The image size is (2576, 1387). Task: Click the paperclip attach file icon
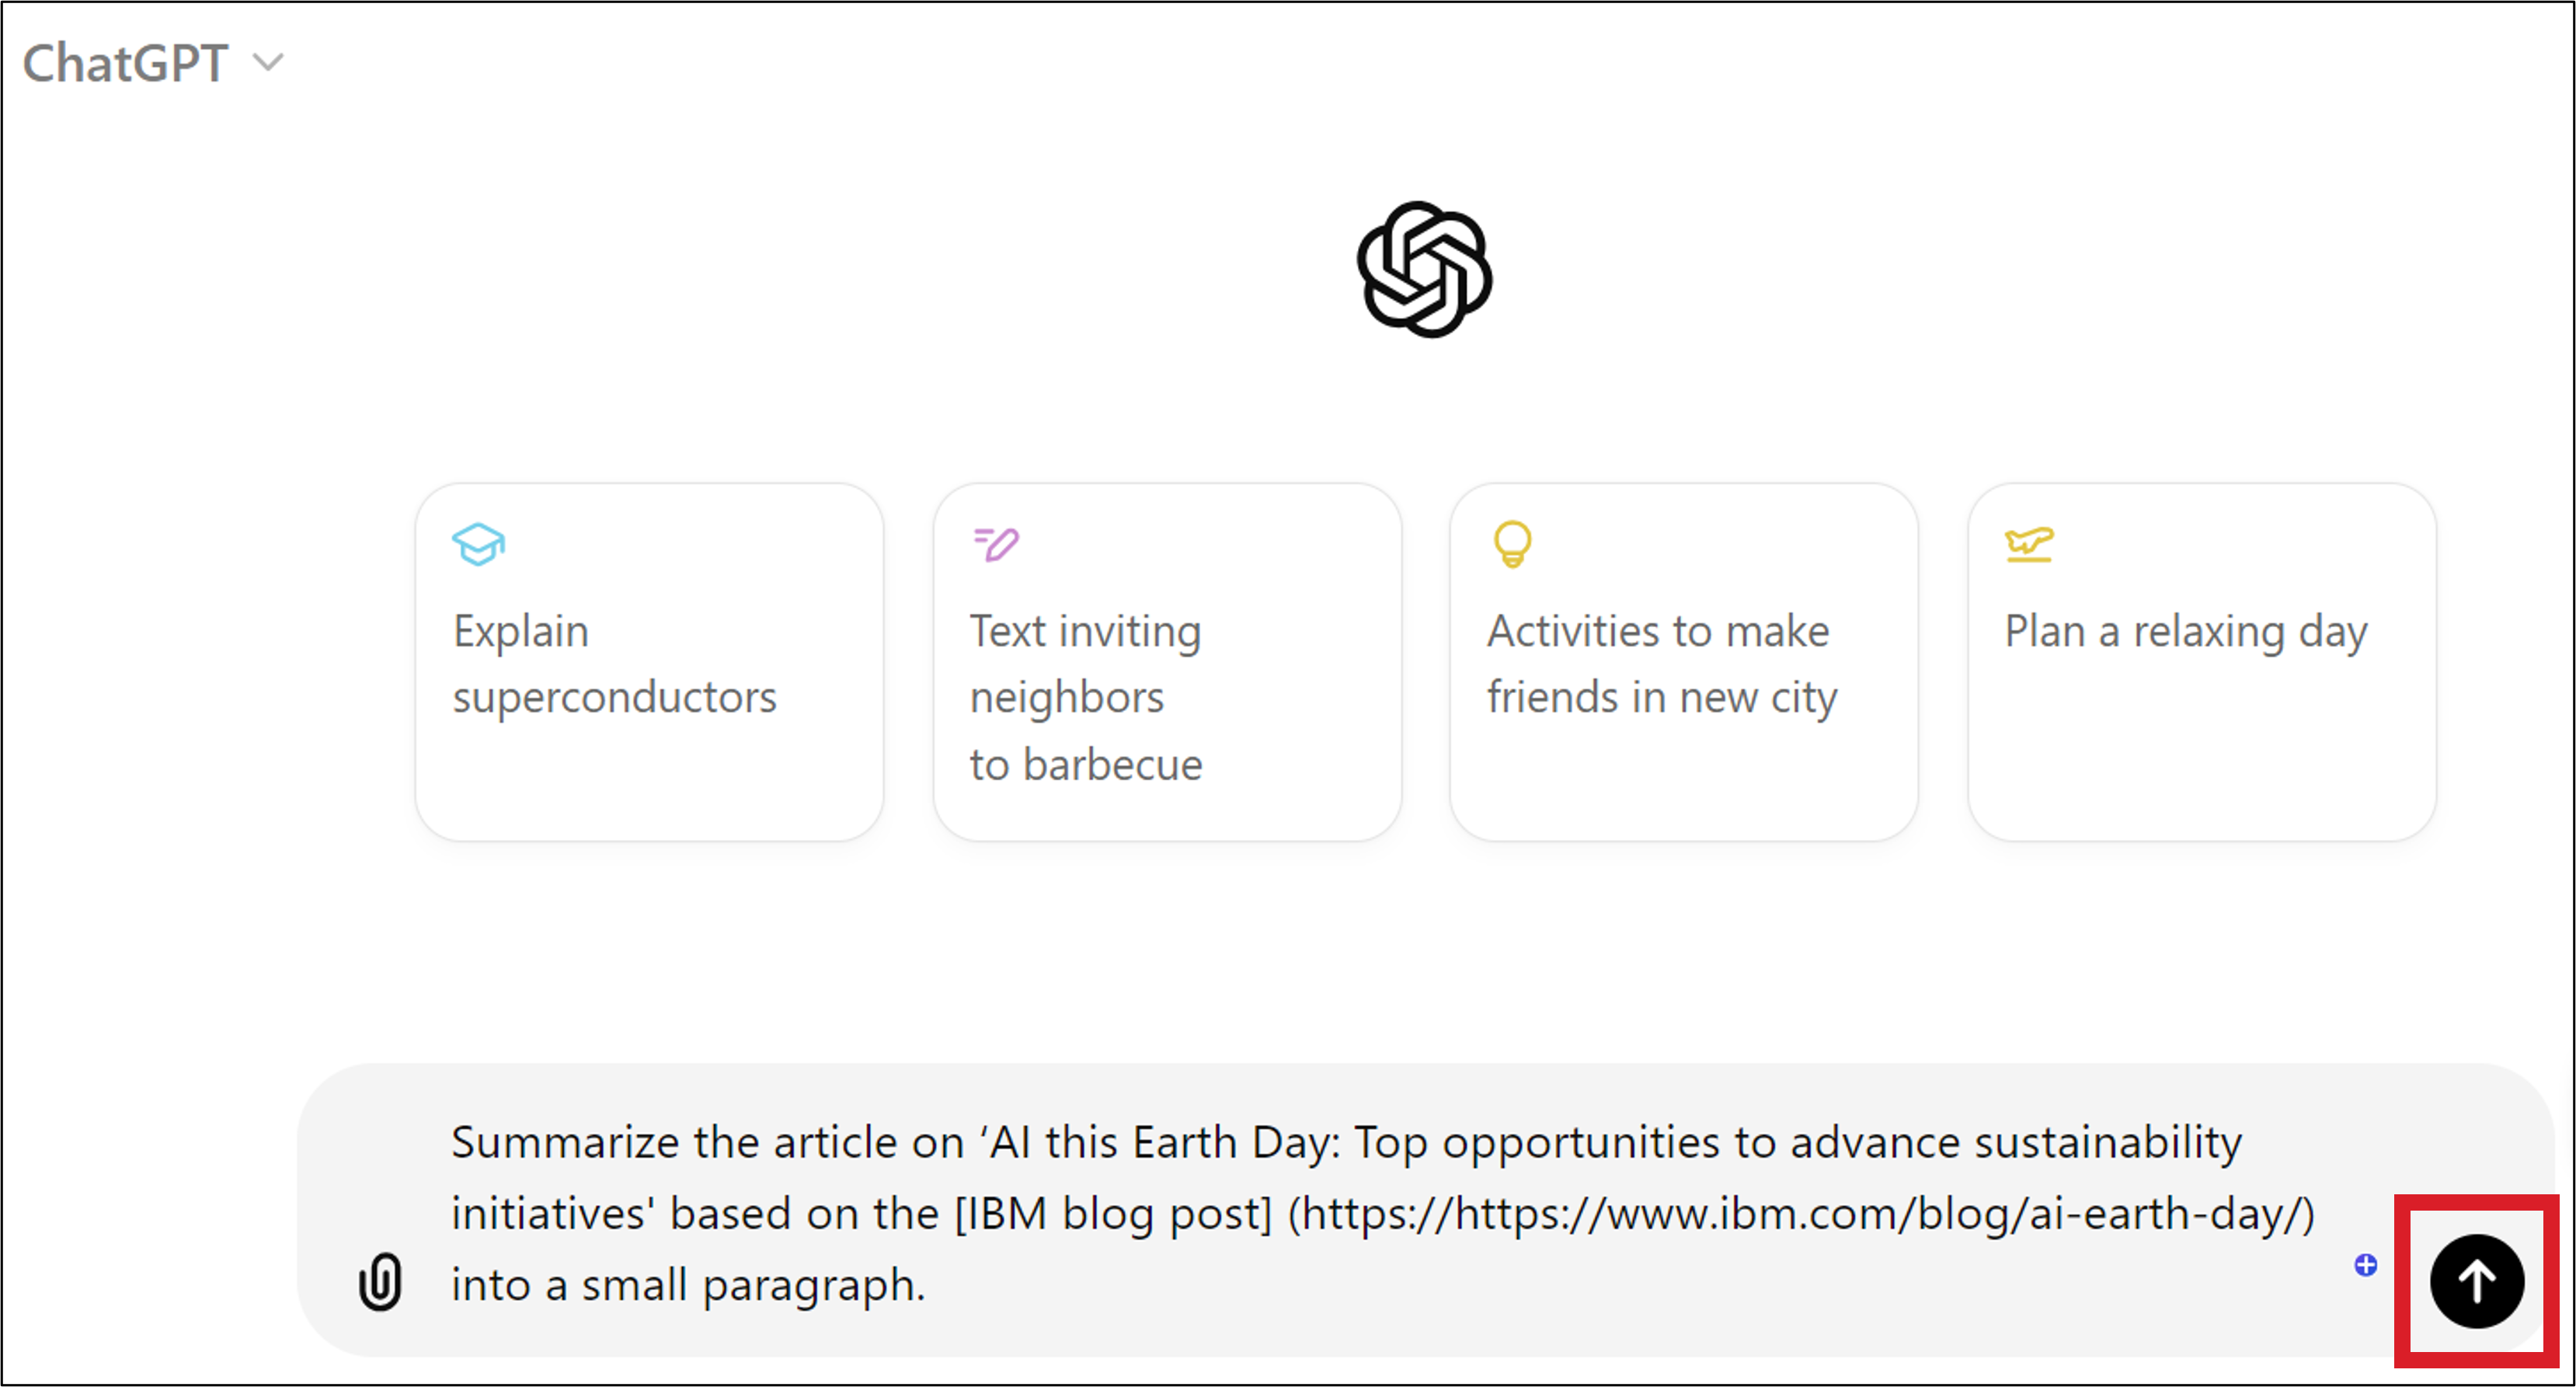pos(380,1281)
